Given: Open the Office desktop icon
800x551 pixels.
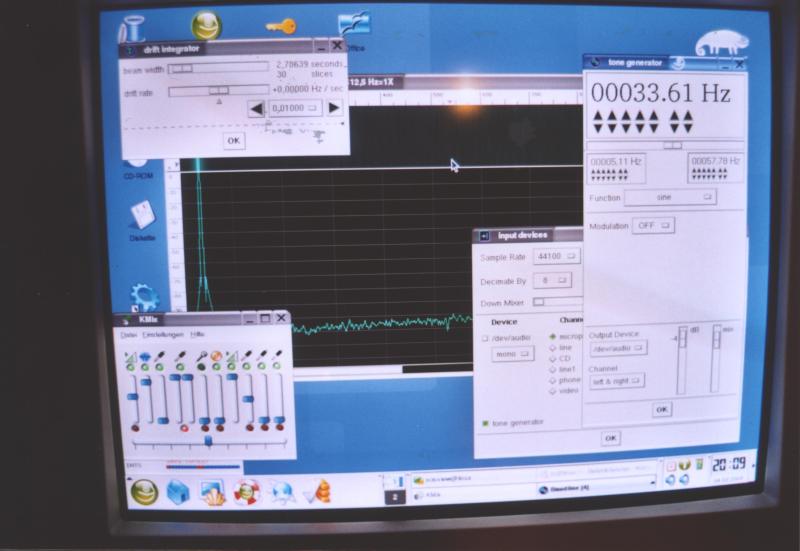Looking at the screenshot, I should coord(354,26).
